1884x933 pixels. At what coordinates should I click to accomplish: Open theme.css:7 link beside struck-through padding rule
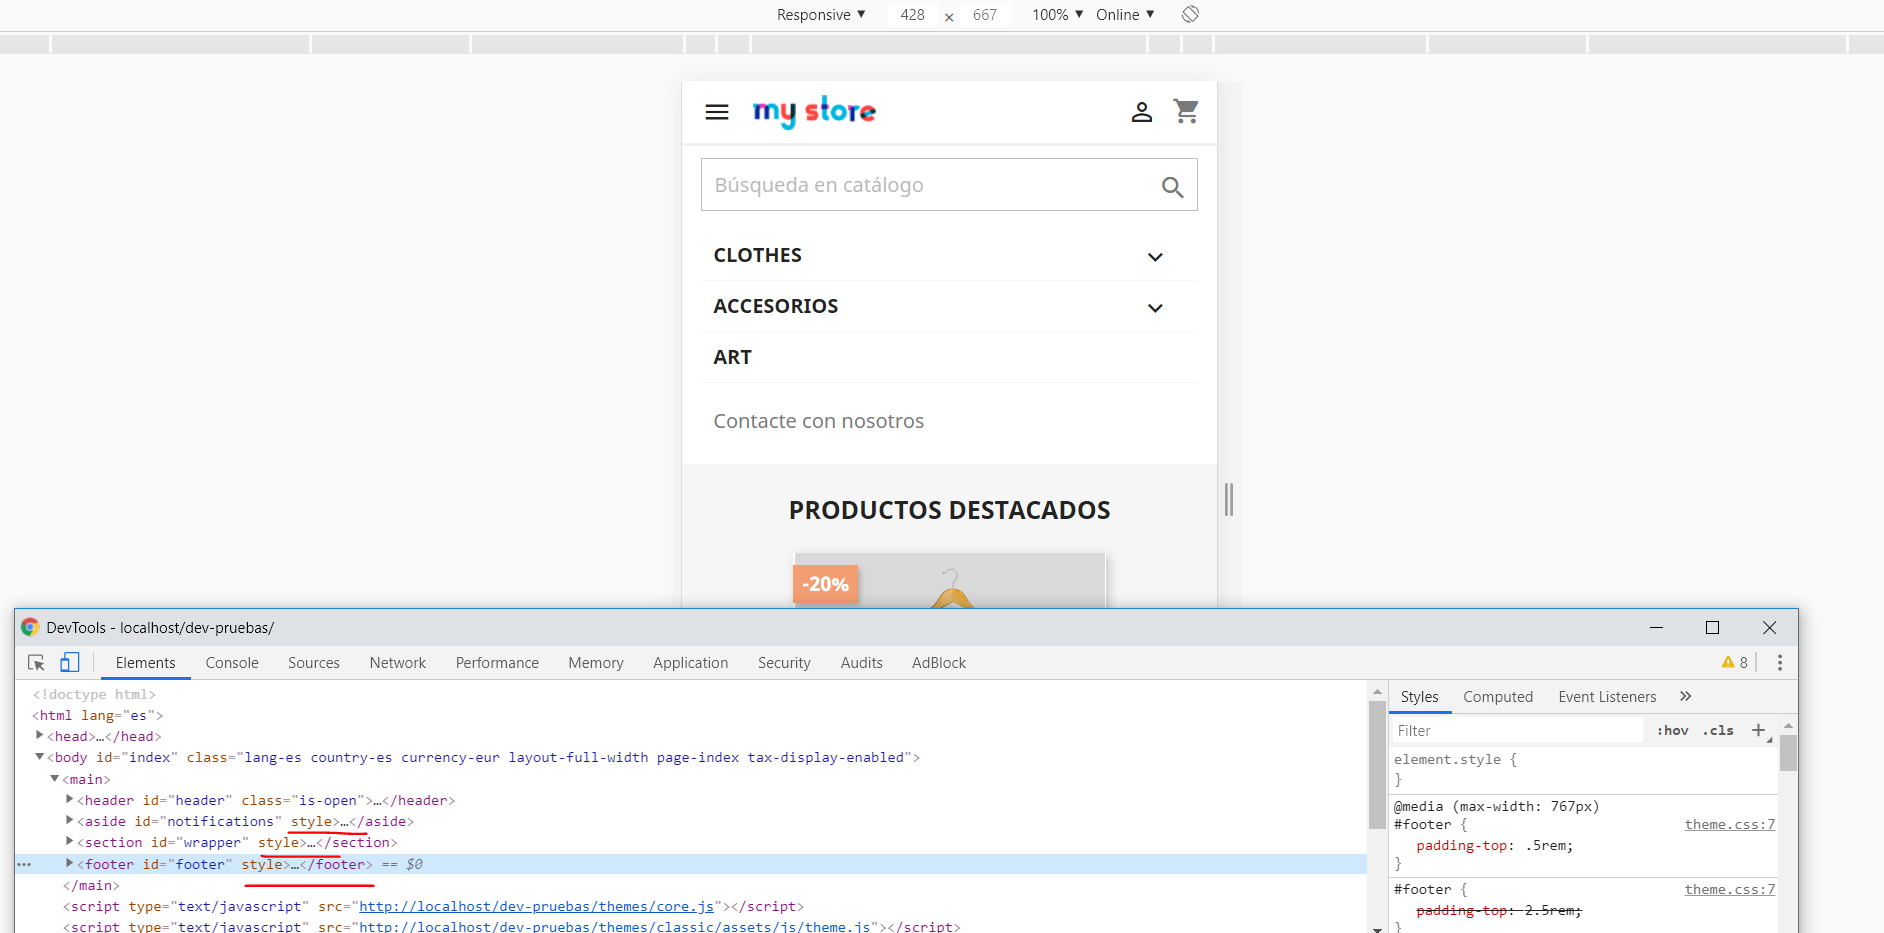click(1730, 889)
